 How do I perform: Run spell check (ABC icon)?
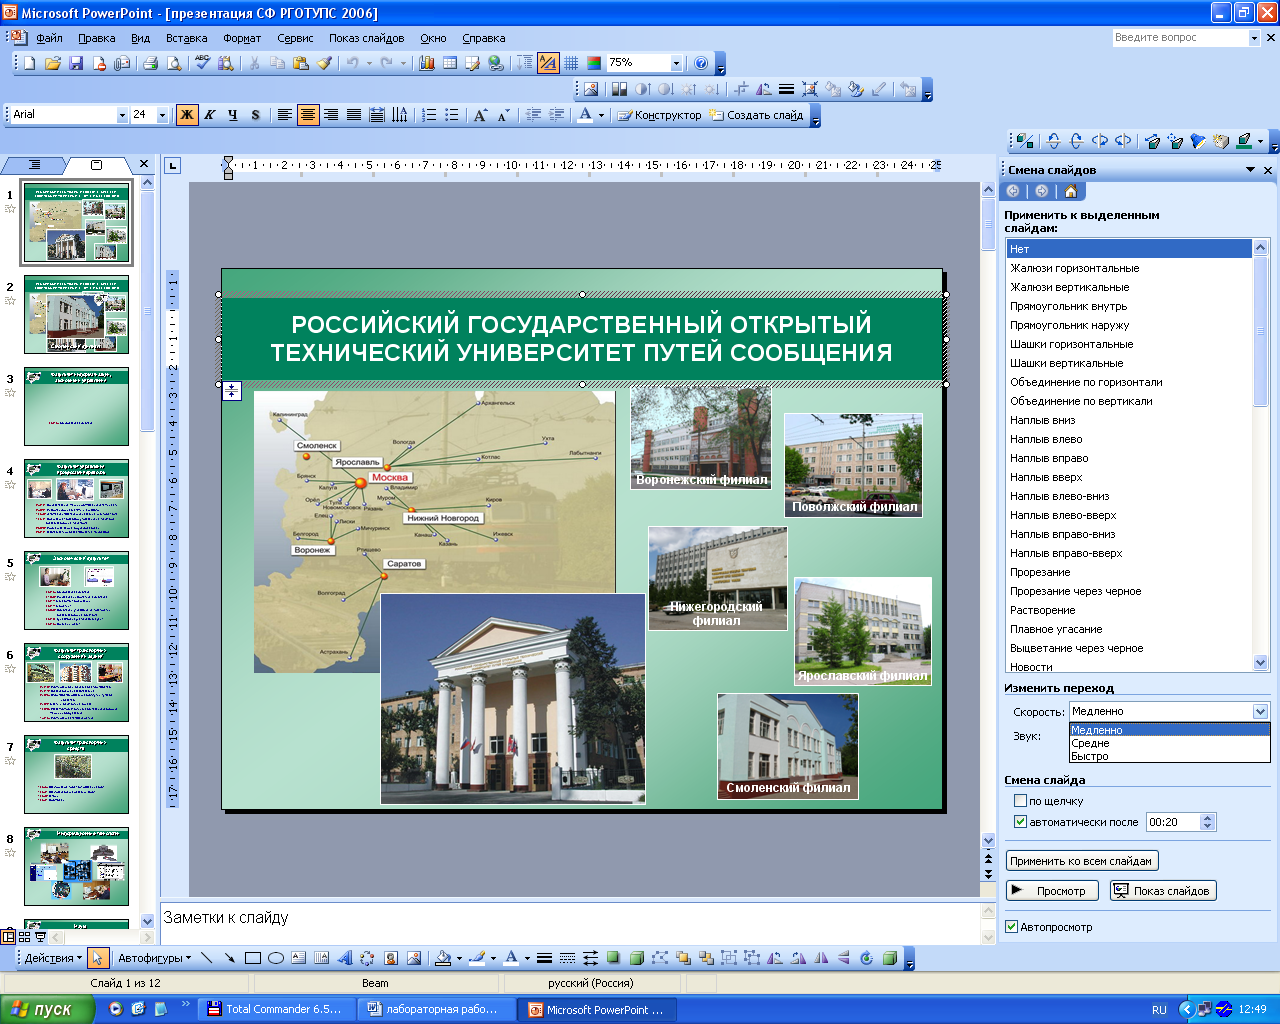202,63
